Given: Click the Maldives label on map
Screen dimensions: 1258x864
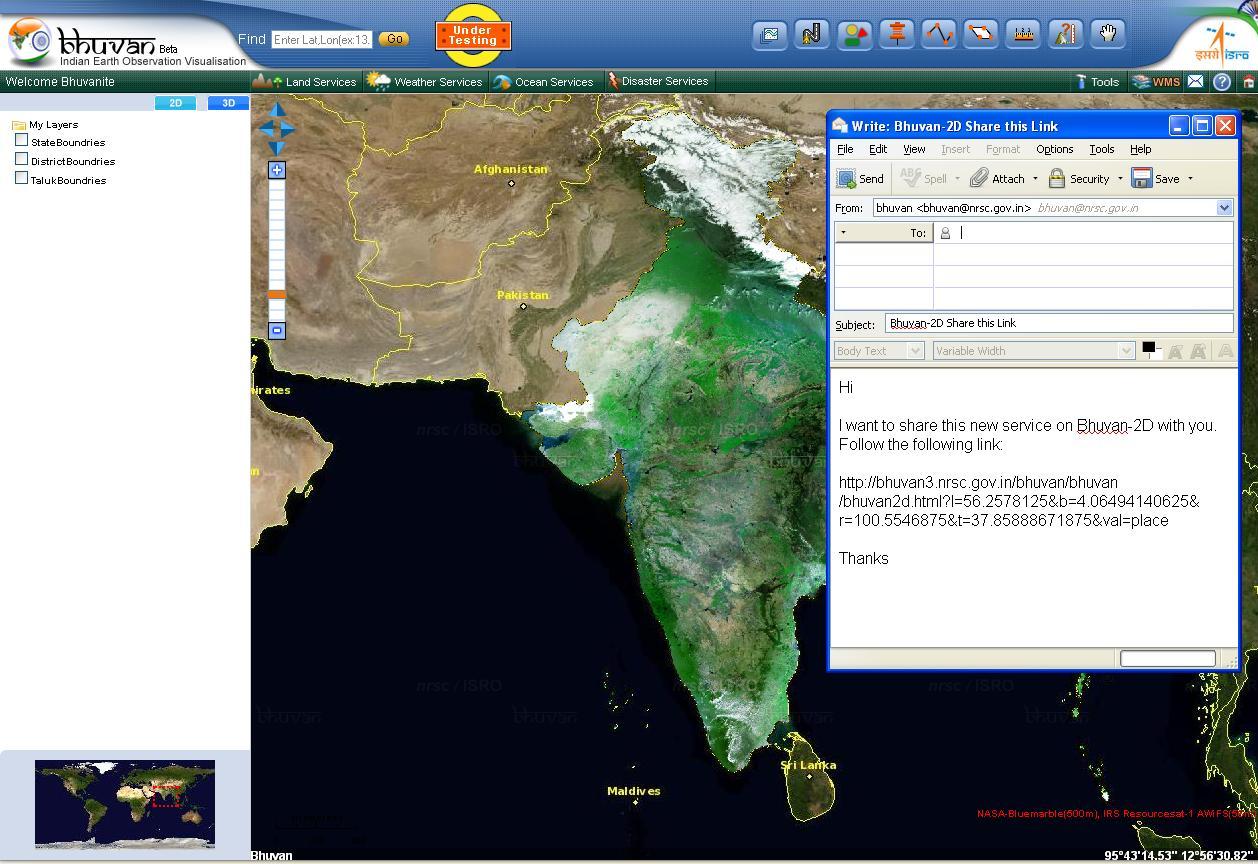Looking at the screenshot, I should tap(634, 791).
